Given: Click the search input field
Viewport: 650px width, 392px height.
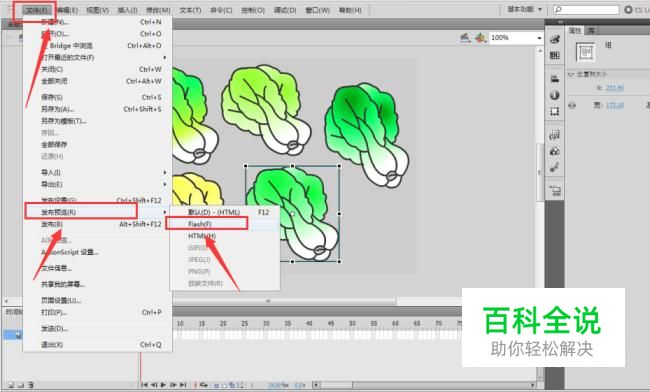Looking at the screenshot, I should [x=586, y=9].
